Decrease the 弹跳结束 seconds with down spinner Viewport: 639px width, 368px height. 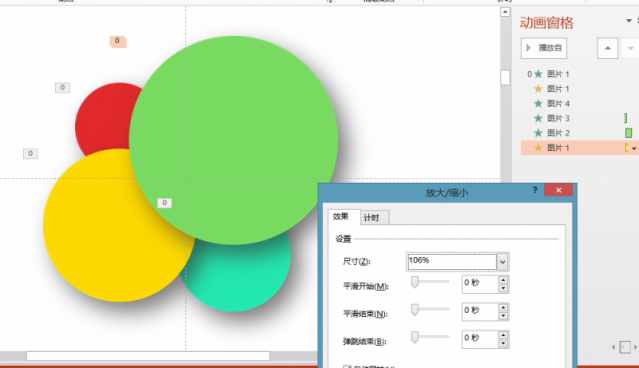coord(503,344)
